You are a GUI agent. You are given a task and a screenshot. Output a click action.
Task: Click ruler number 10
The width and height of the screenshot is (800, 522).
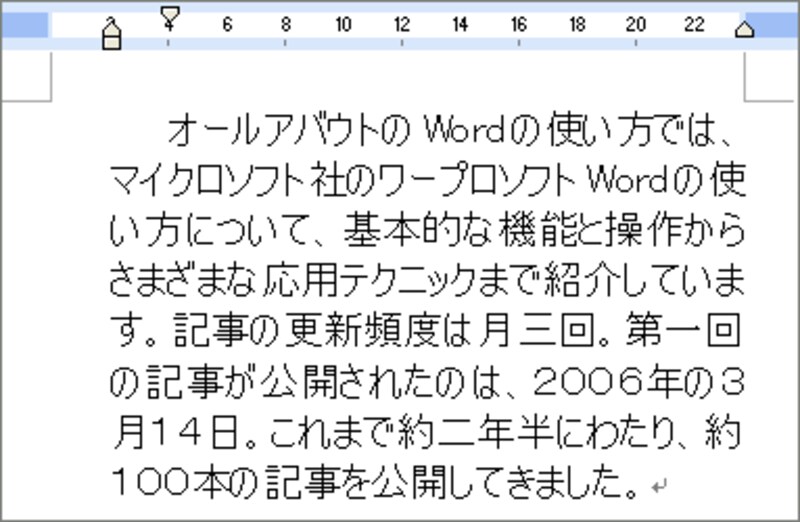pos(343,24)
